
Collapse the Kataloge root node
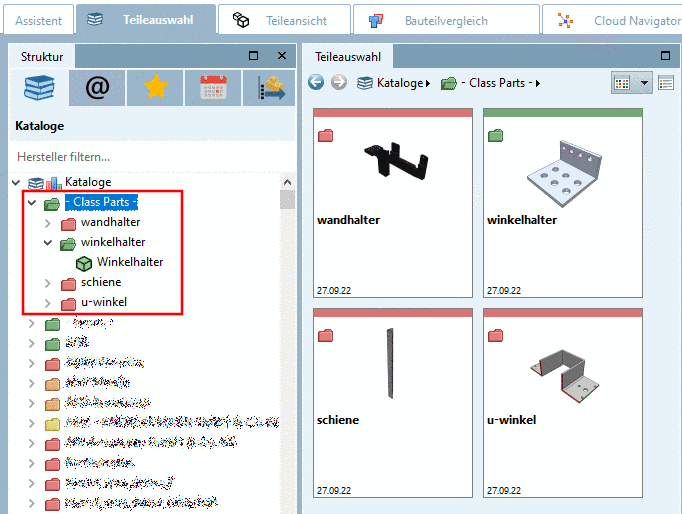pyautogui.click(x=17, y=182)
